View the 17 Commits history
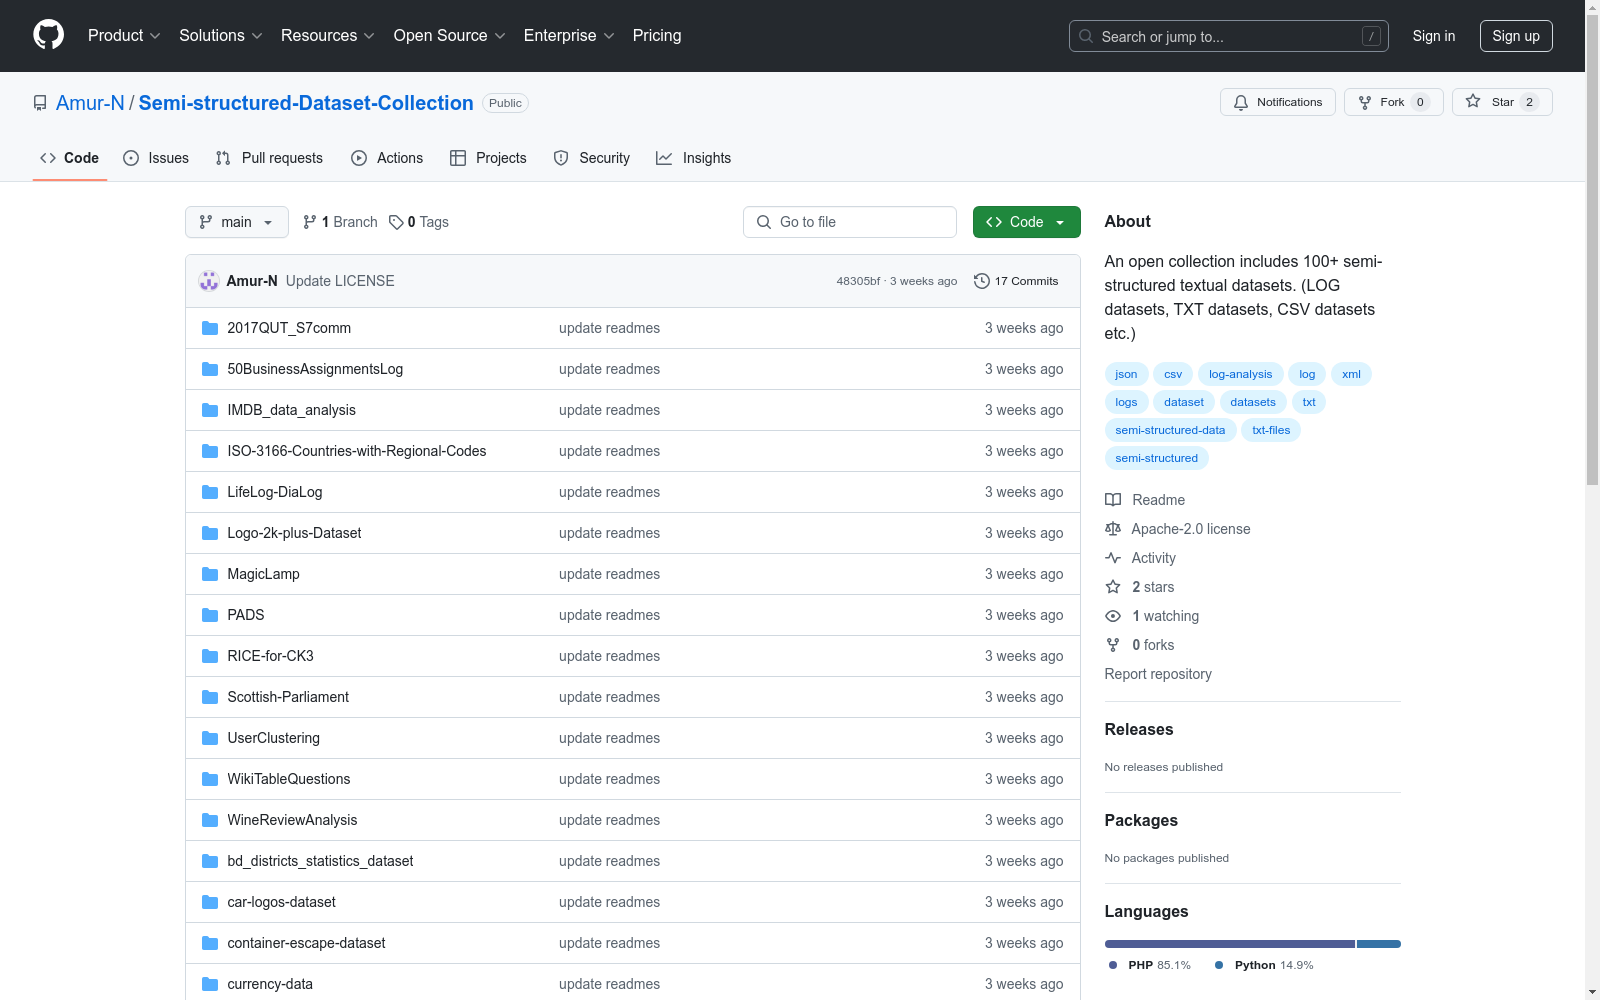Screen dimensions: 1600x1000 pos(1016,281)
